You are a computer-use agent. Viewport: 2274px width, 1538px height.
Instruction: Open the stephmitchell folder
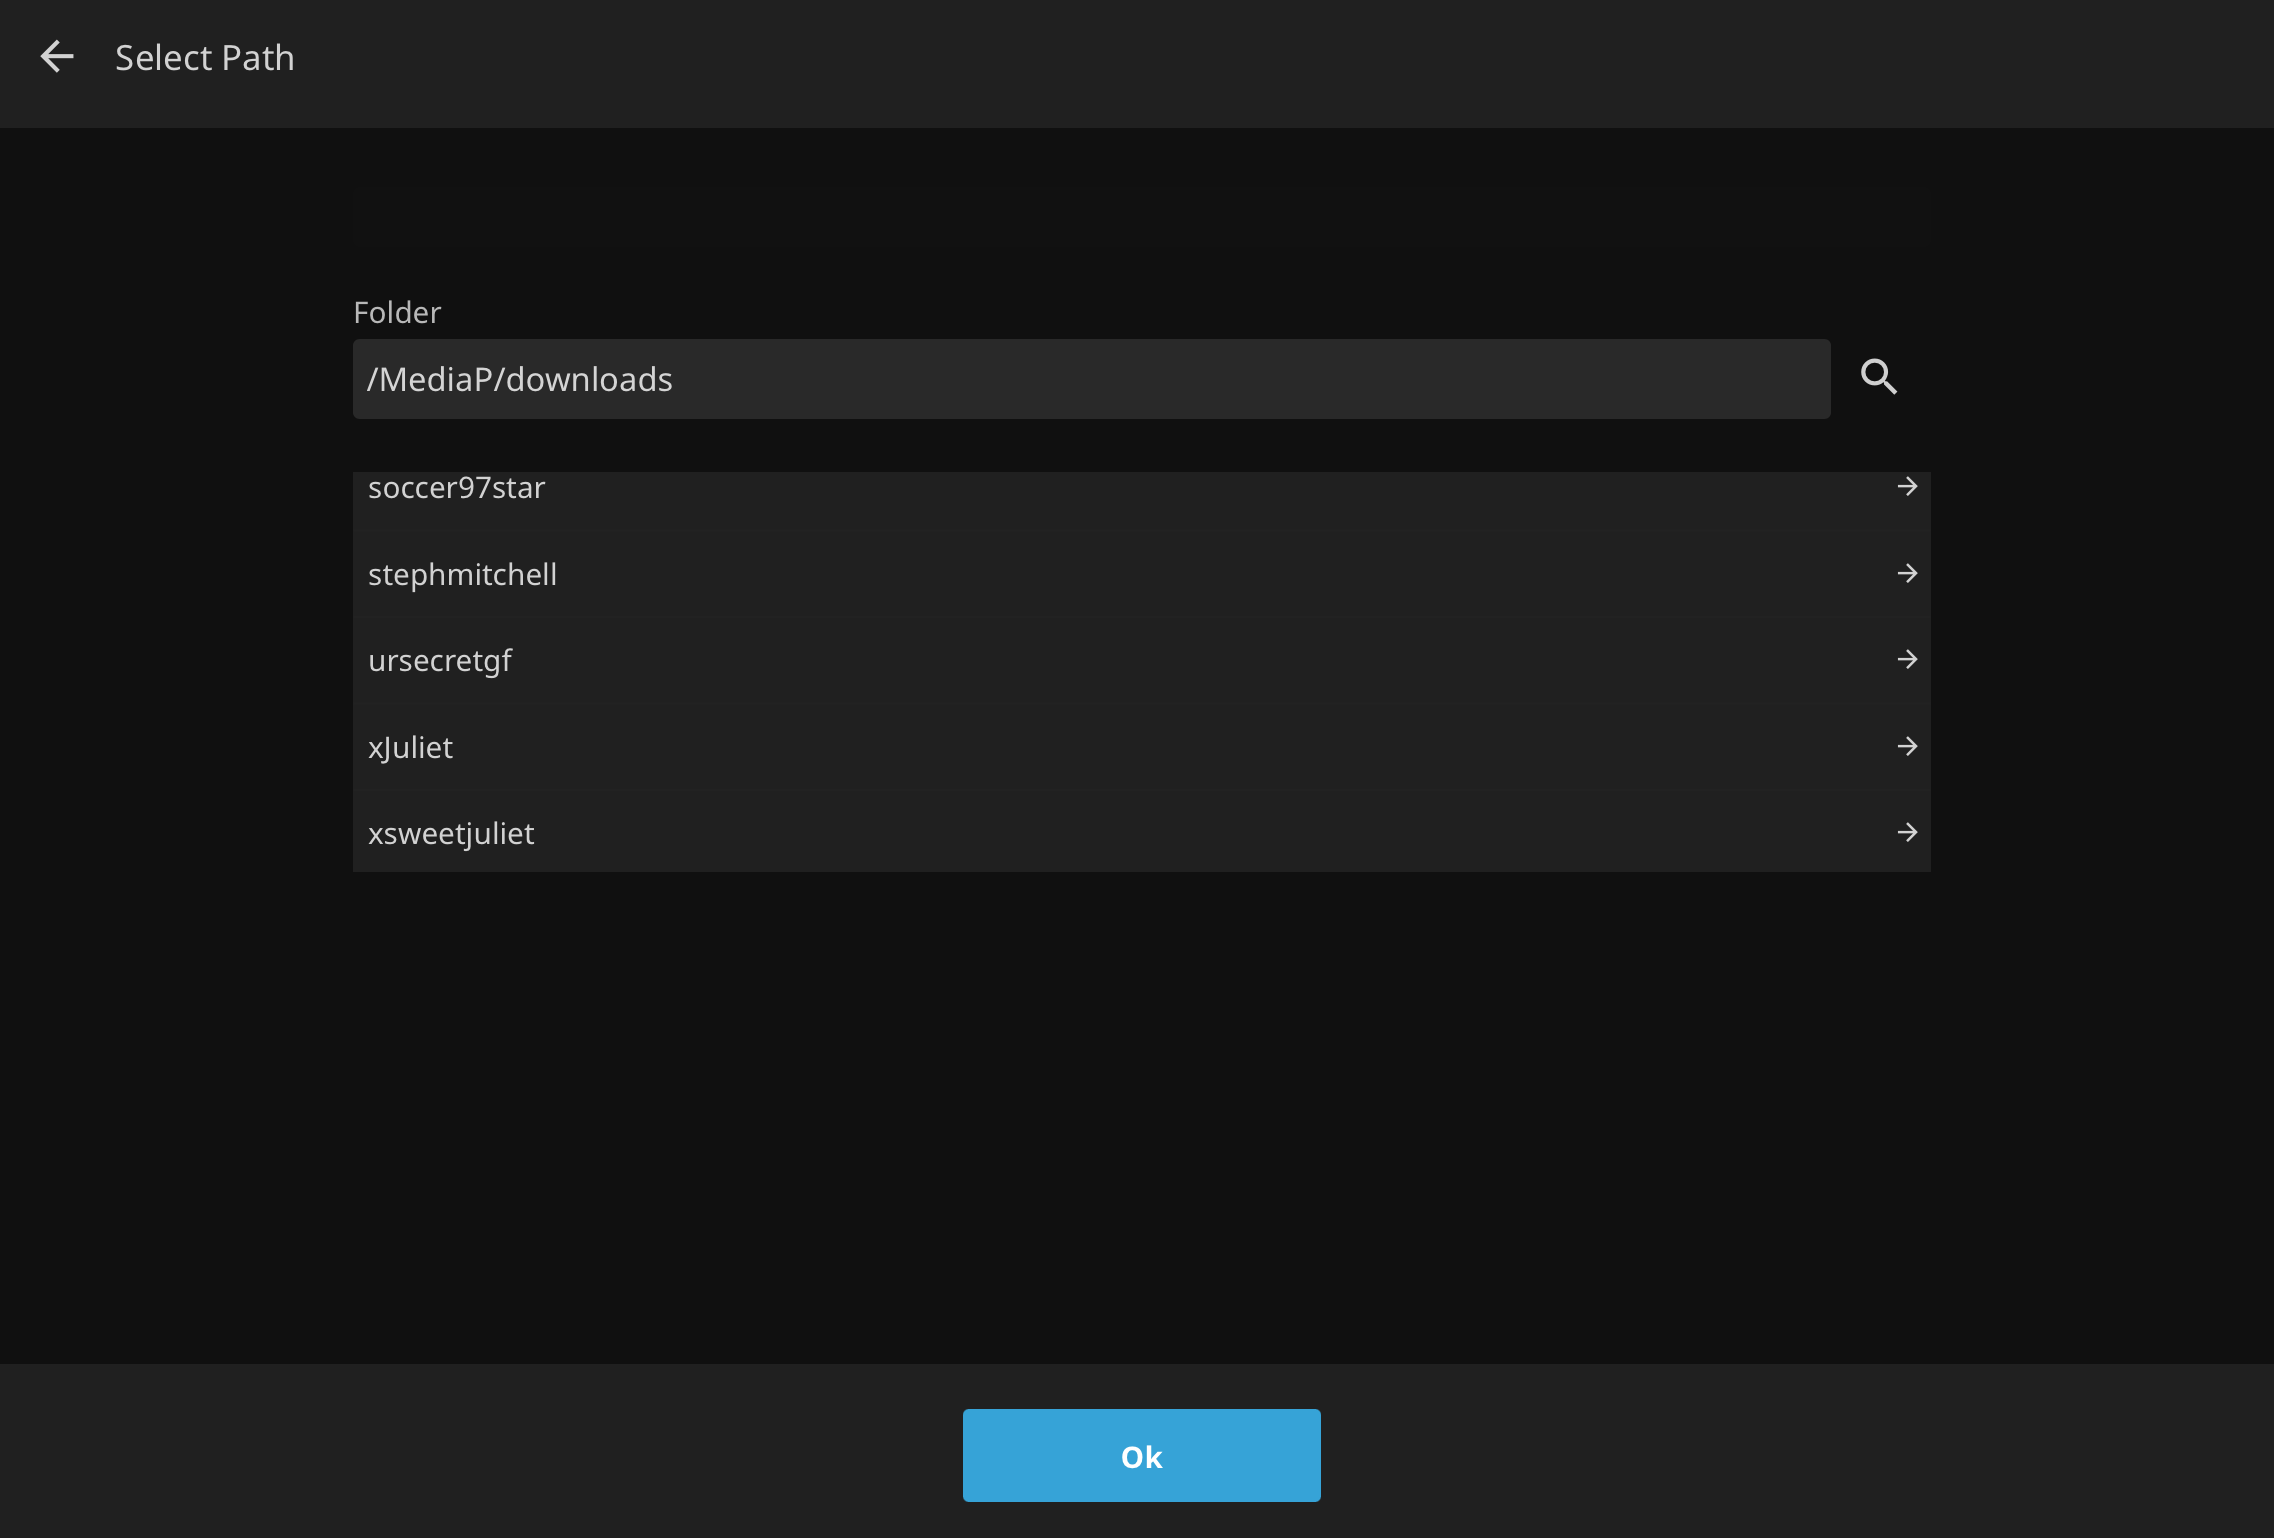(462, 574)
